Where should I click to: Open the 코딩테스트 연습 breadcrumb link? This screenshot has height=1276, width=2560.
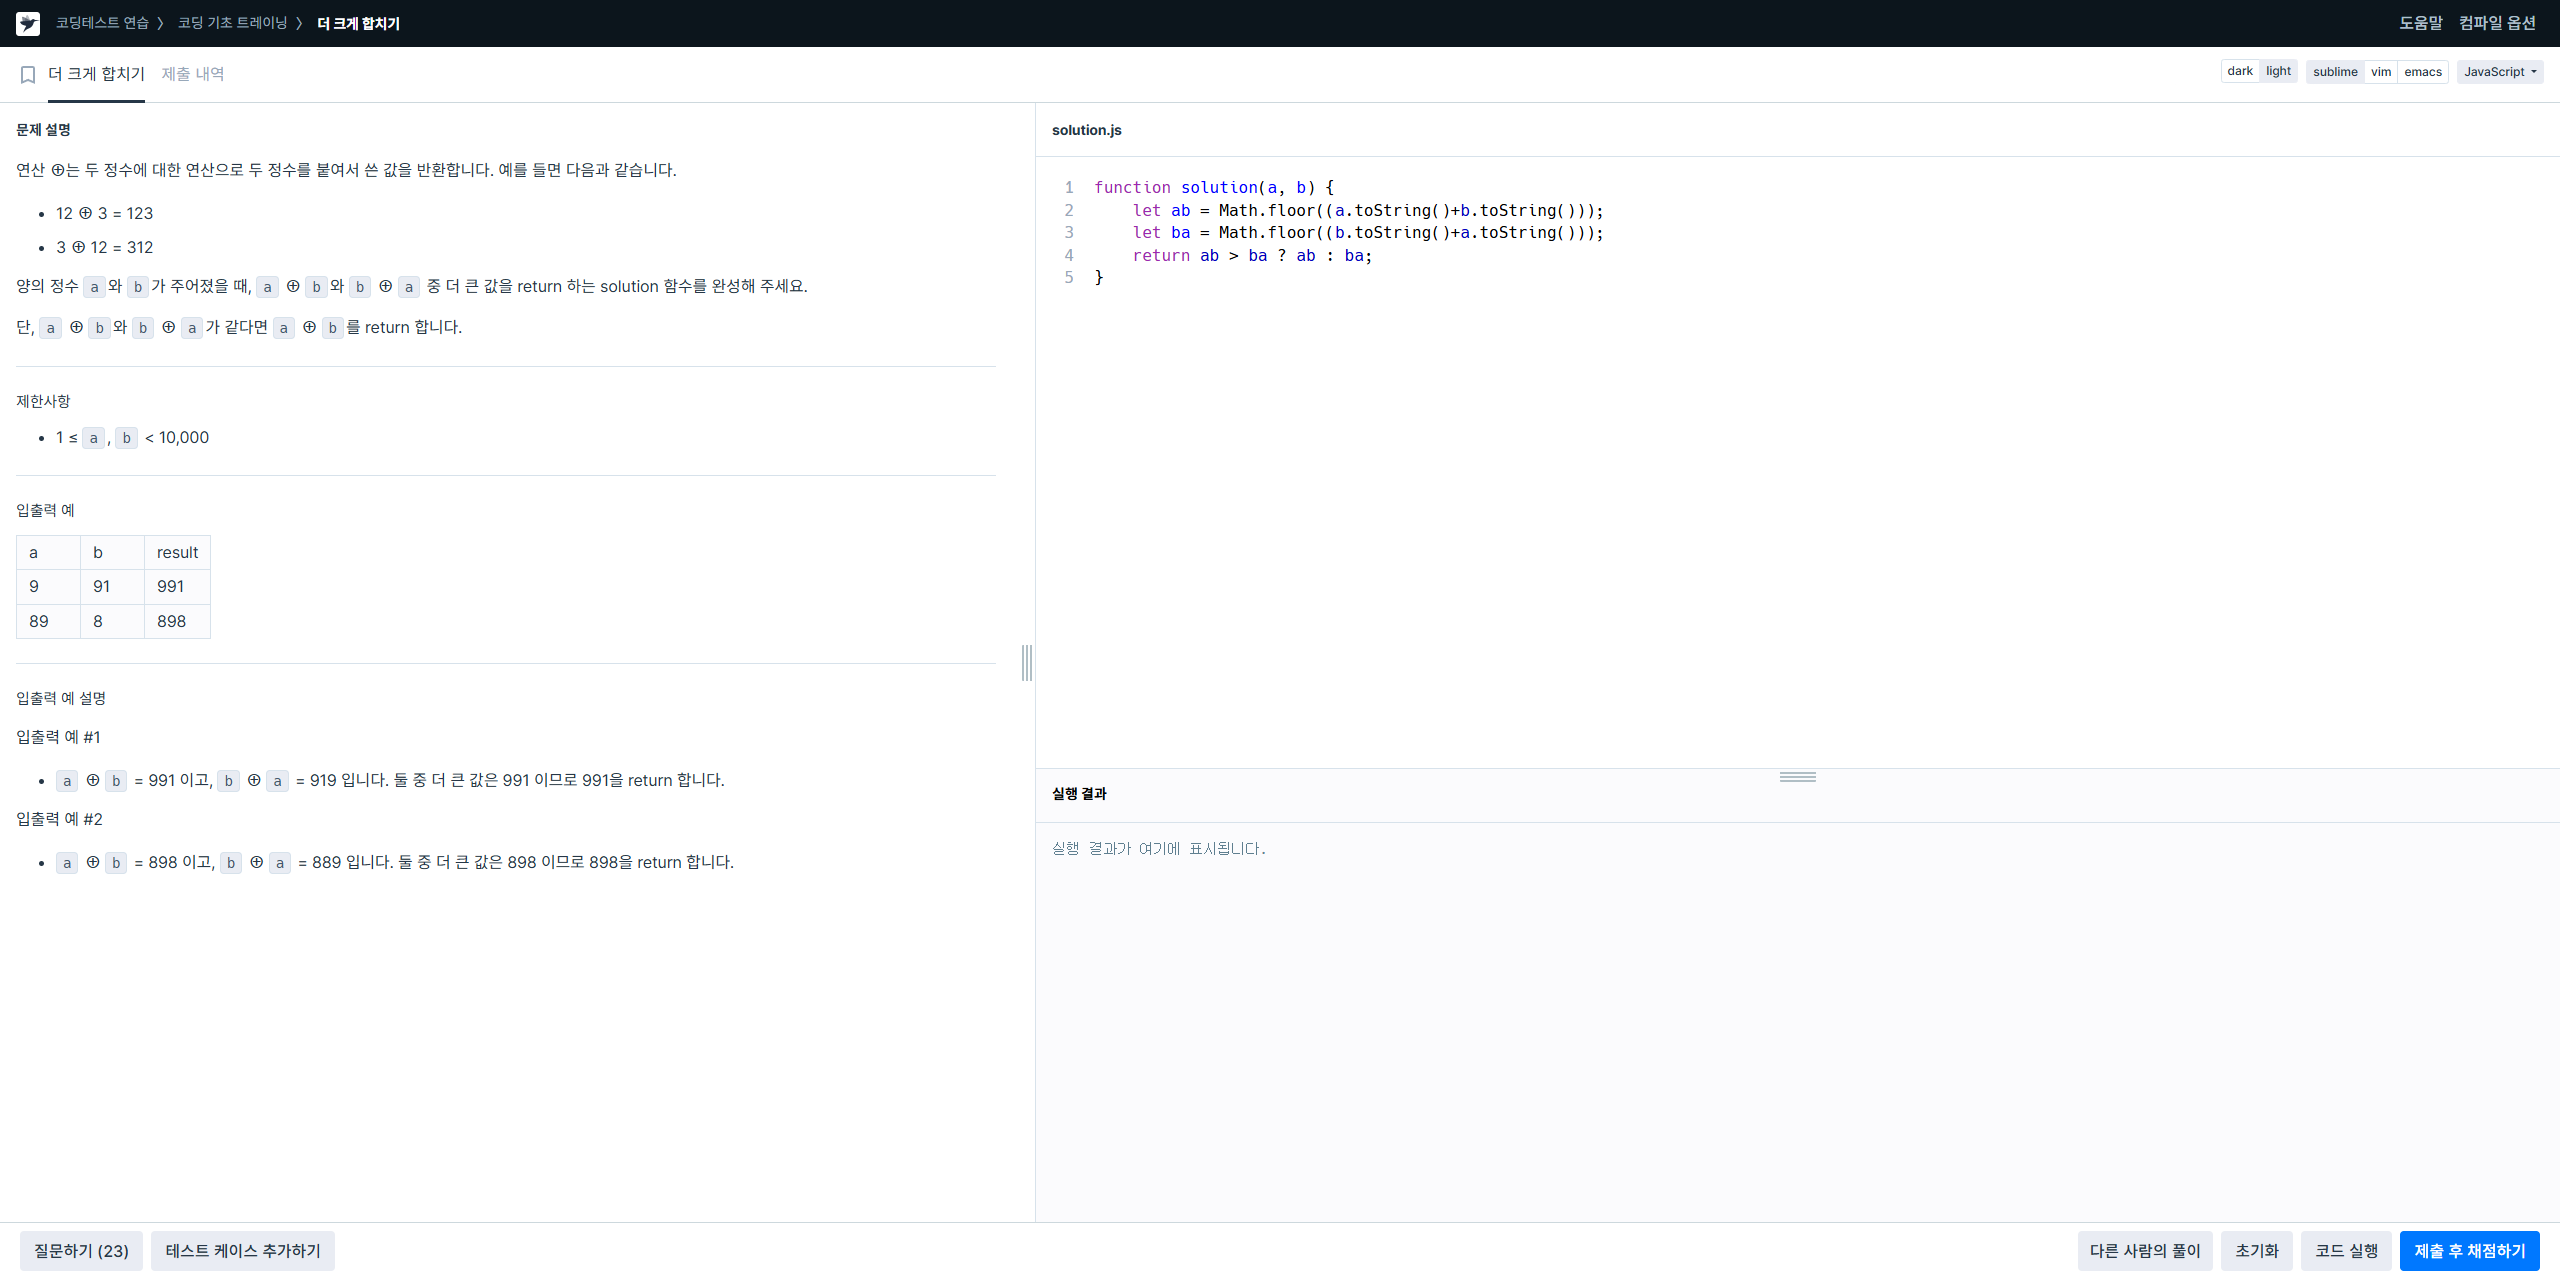(x=102, y=23)
